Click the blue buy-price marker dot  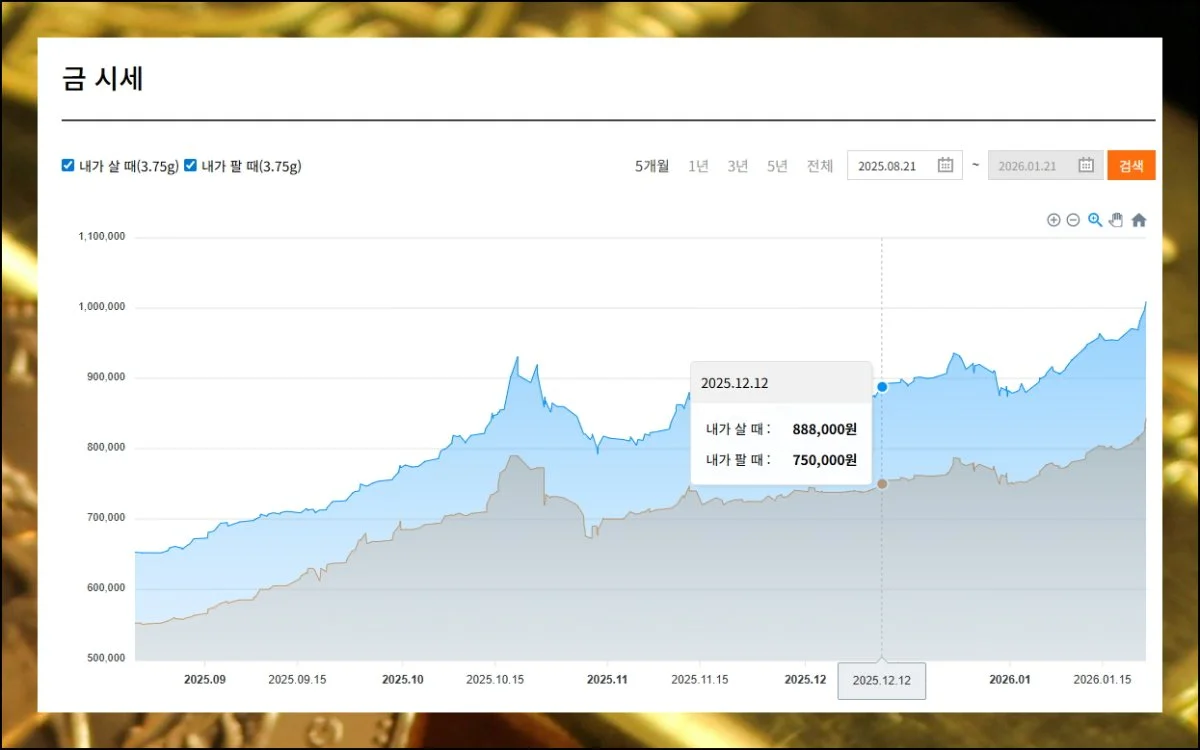point(882,387)
